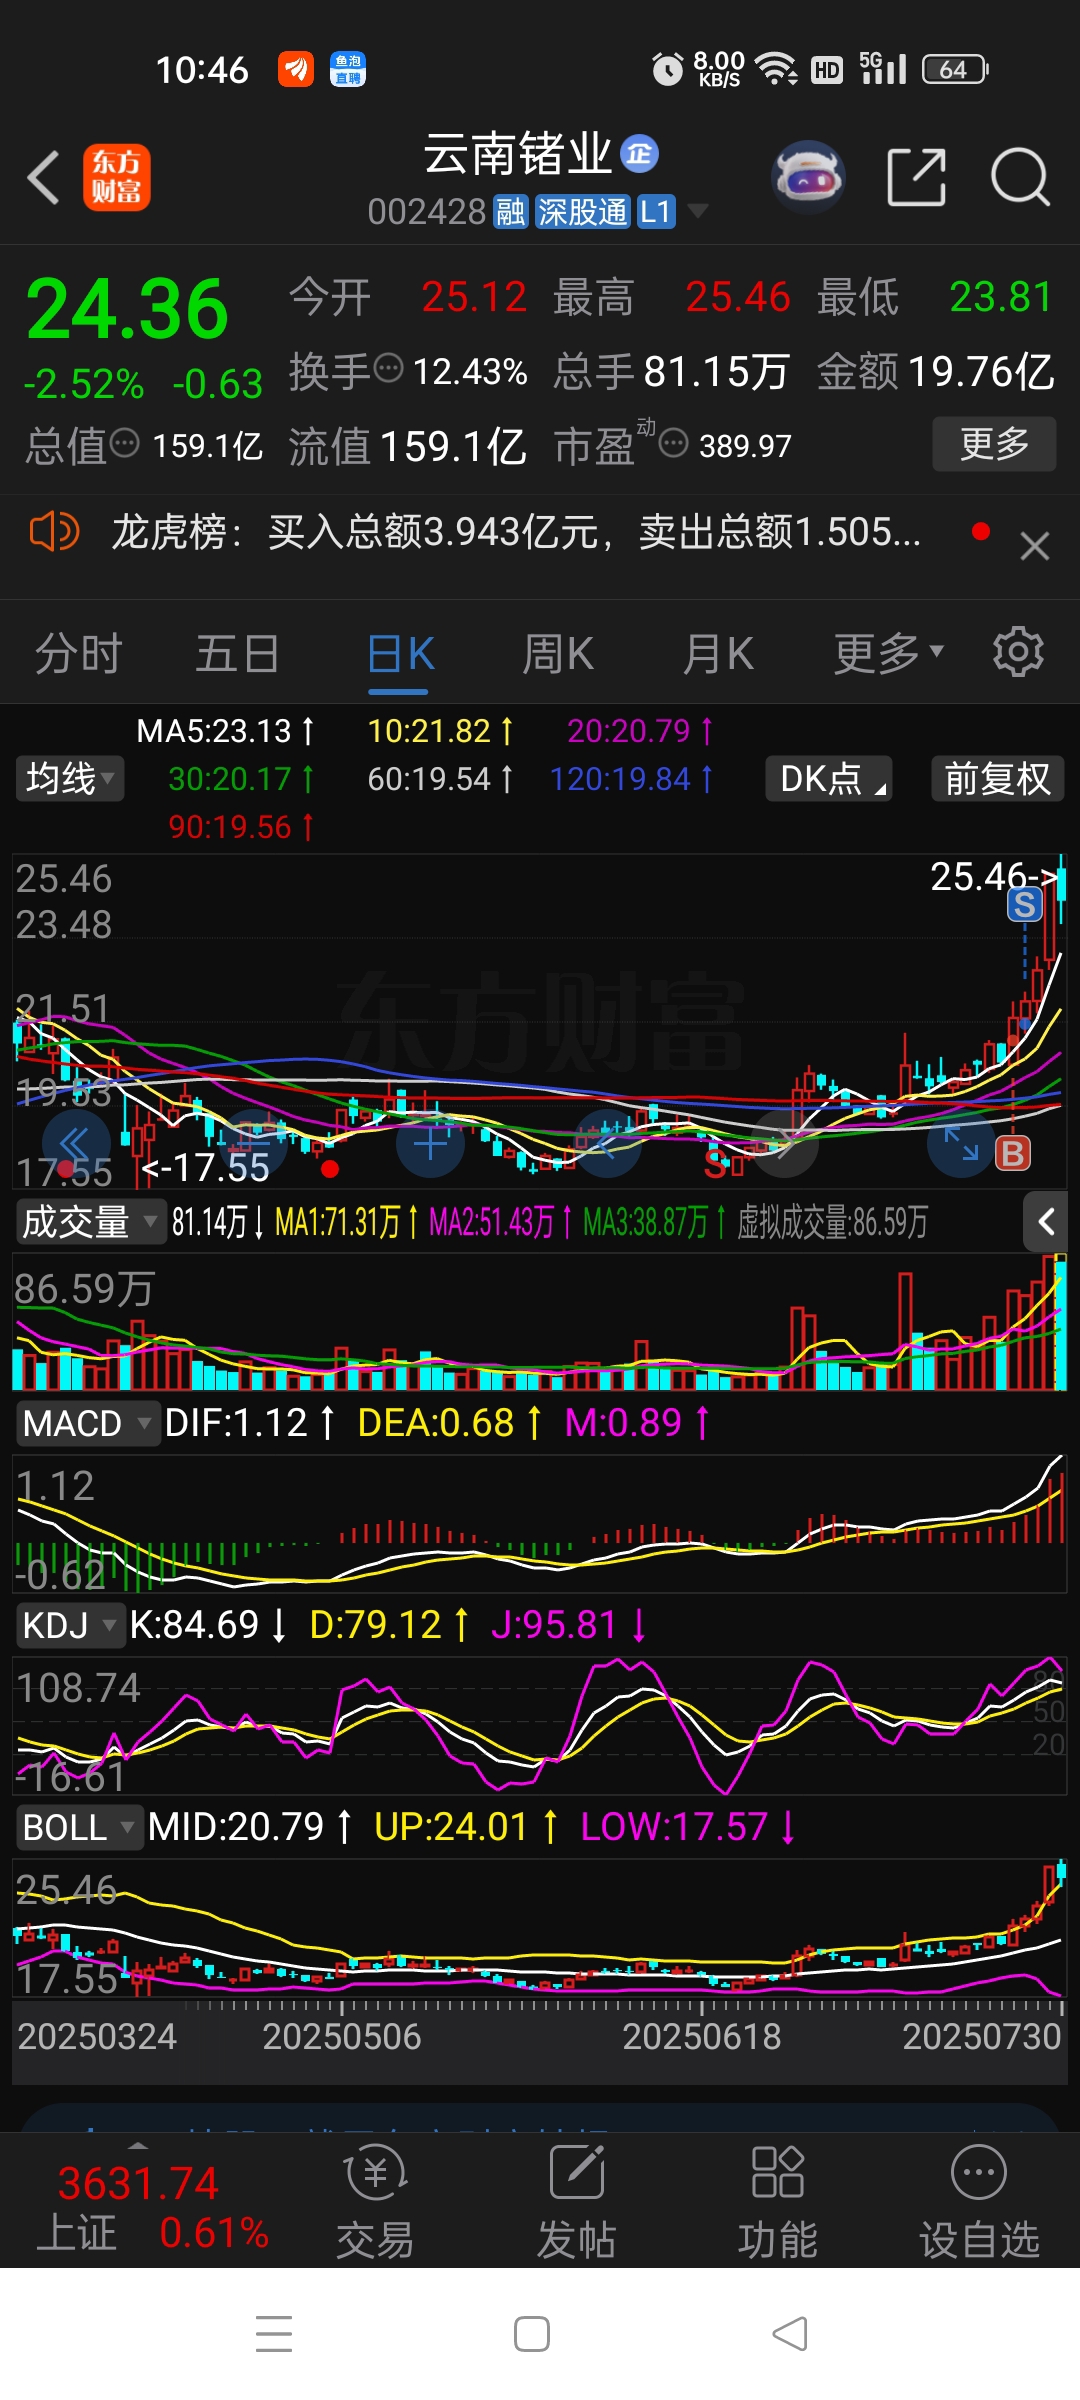1080x2400 pixels.
Task: Expand the 更多 period dropdown
Action: 889,654
